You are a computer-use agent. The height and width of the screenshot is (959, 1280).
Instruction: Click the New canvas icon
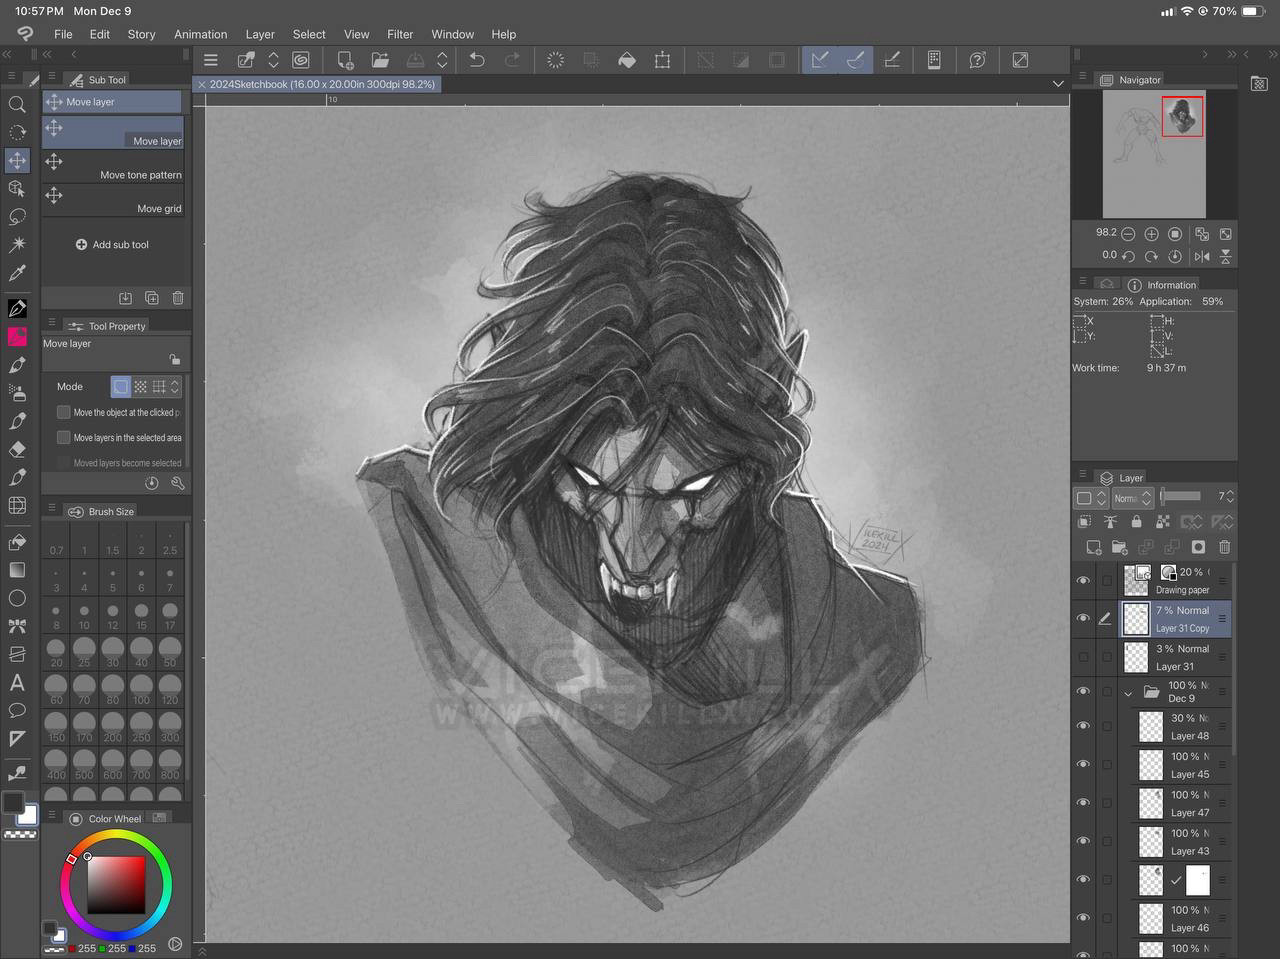point(345,60)
